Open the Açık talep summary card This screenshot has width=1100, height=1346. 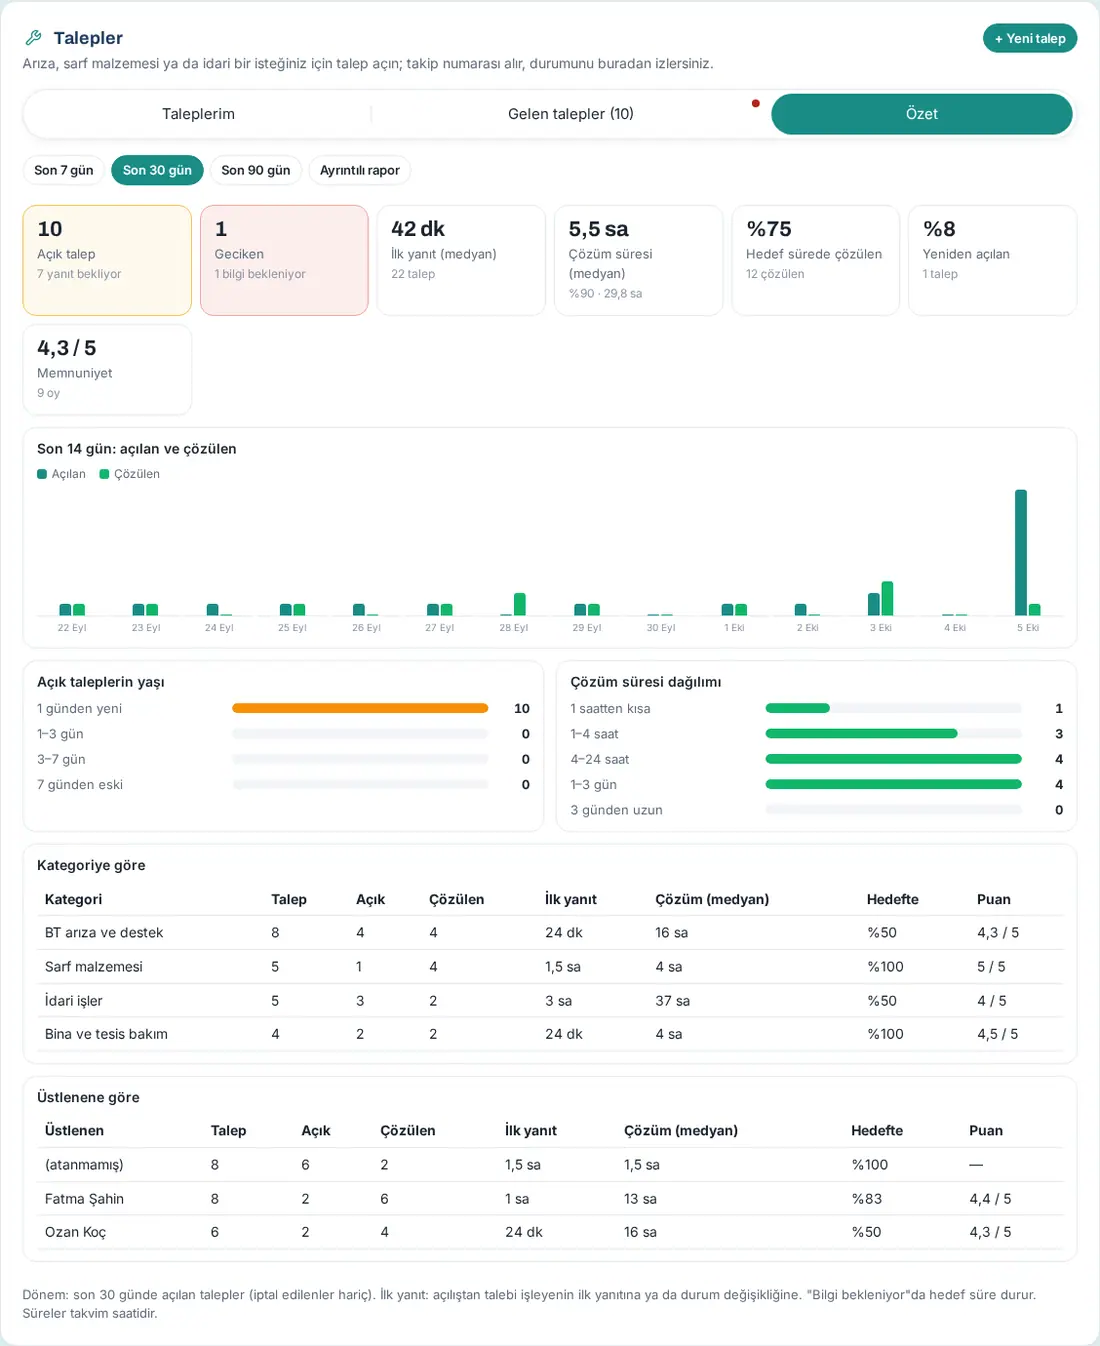coord(107,260)
